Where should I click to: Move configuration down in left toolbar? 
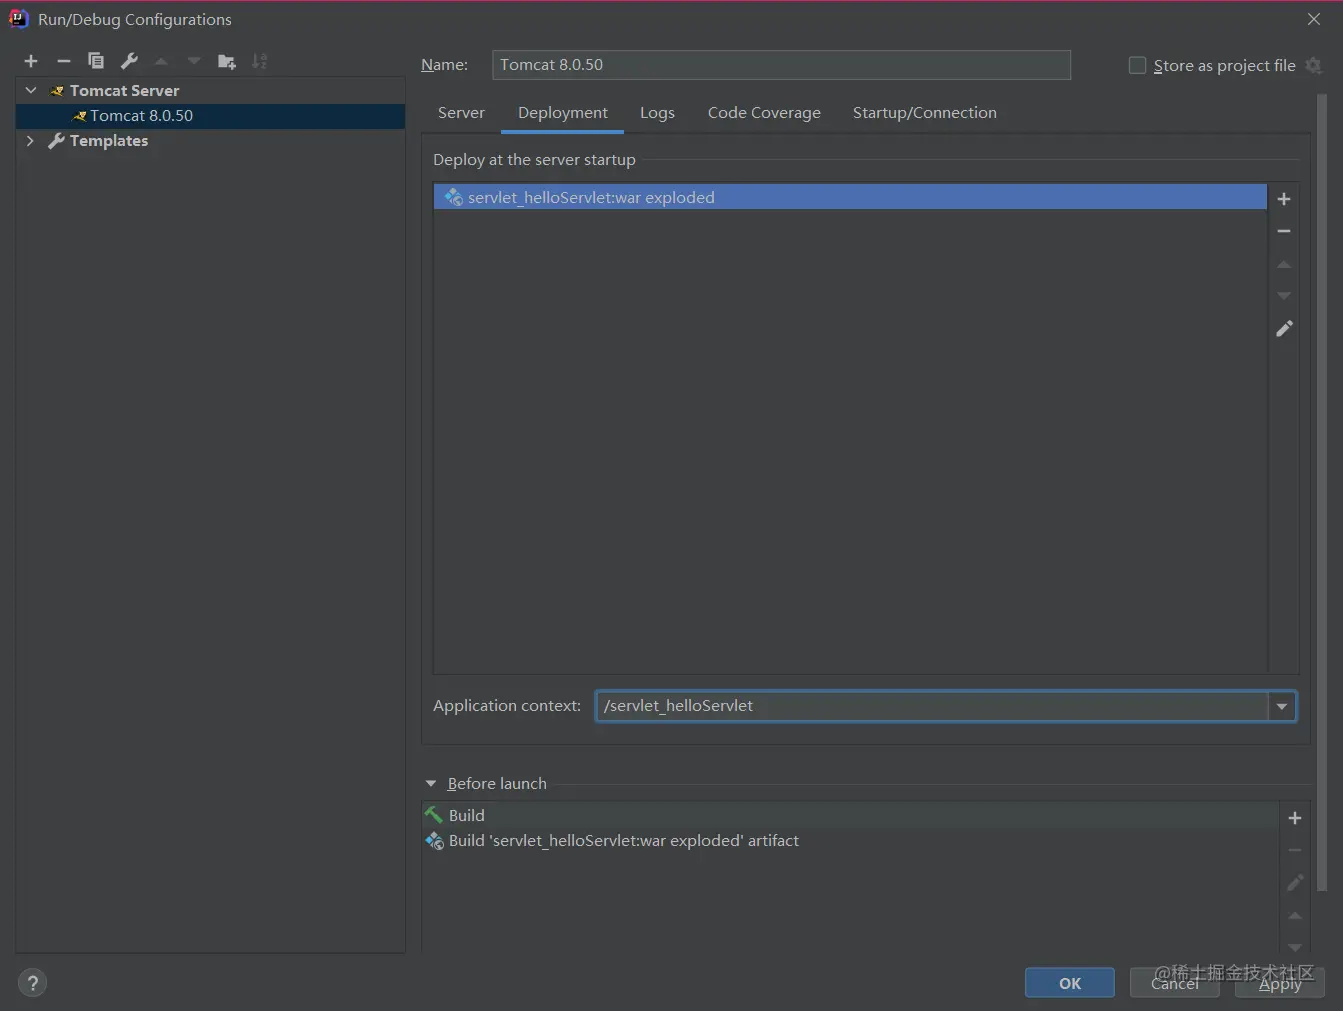(194, 61)
